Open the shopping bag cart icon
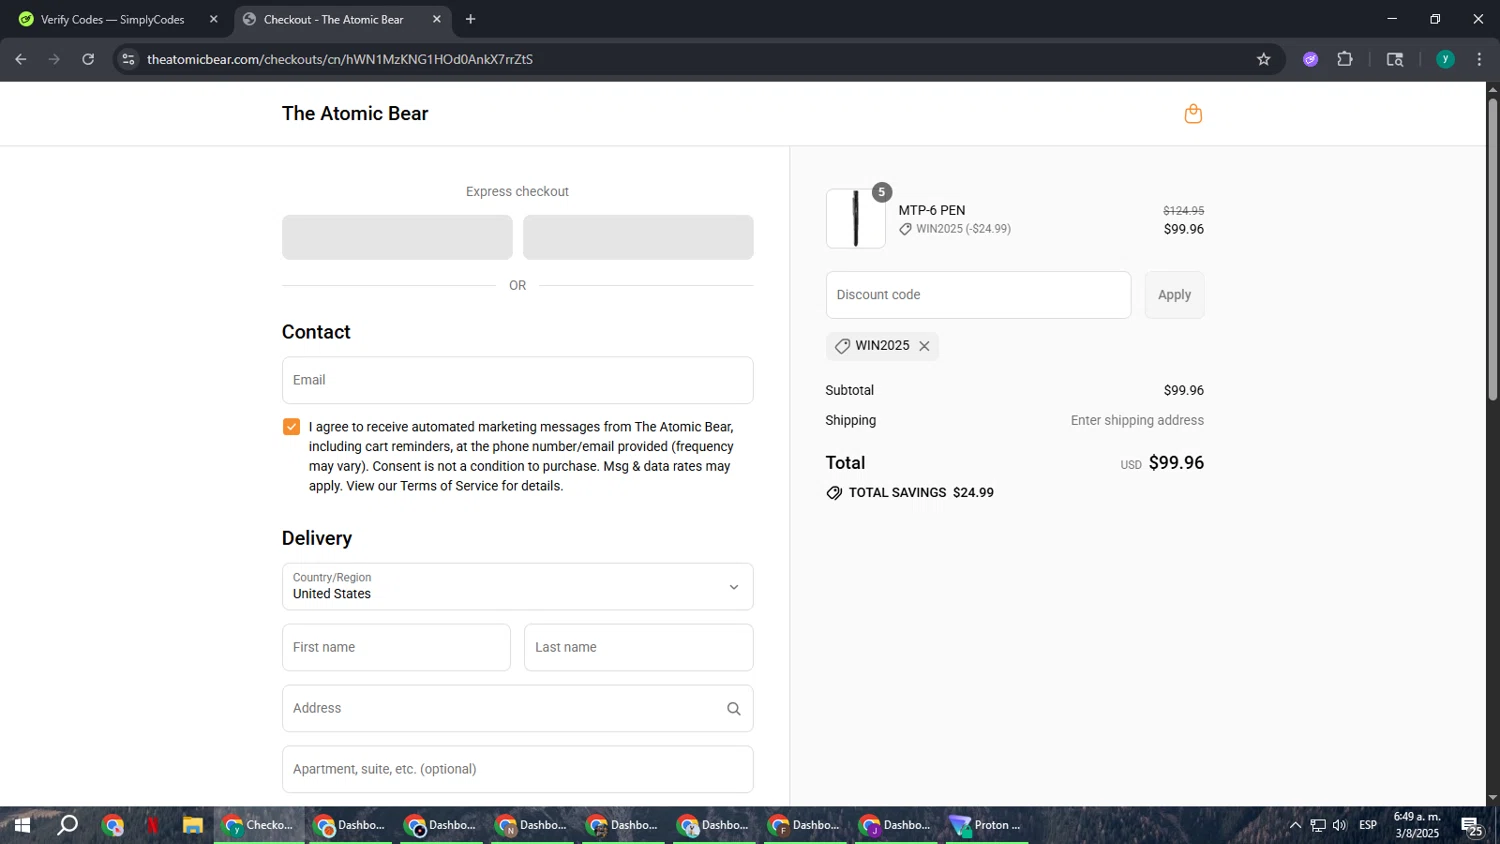The height and width of the screenshot is (844, 1500). (x=1193, y=114)
